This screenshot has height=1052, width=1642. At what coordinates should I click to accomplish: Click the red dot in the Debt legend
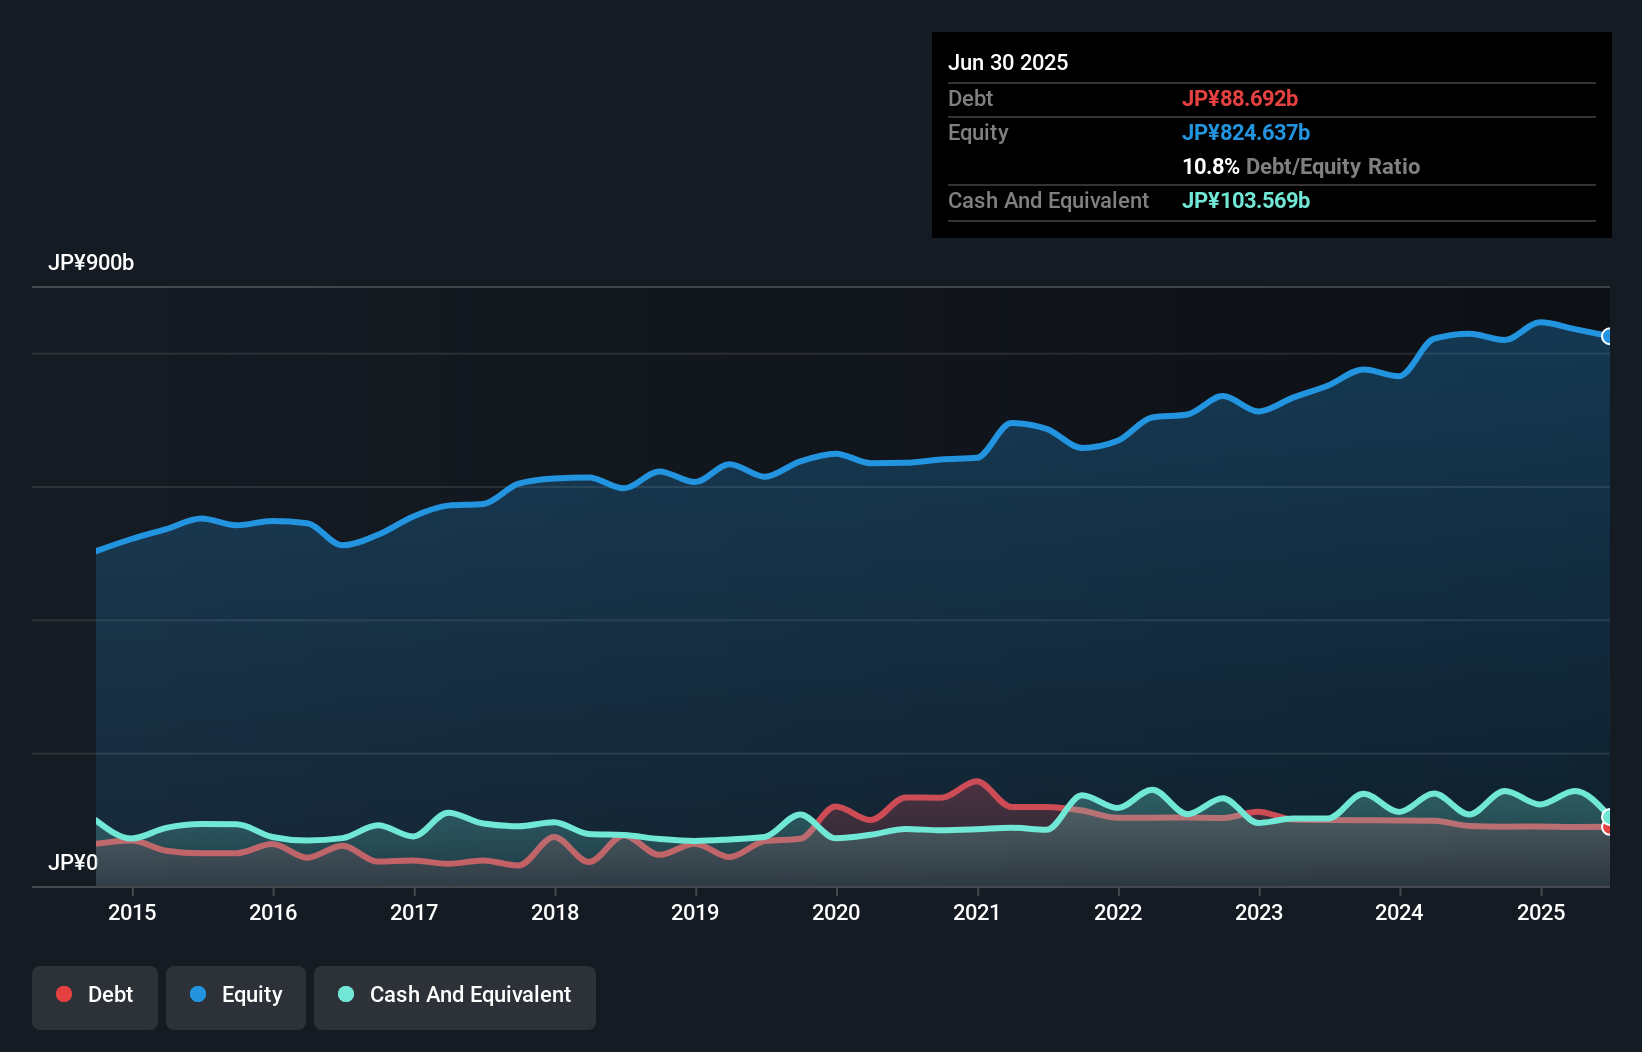click(64, 994)
